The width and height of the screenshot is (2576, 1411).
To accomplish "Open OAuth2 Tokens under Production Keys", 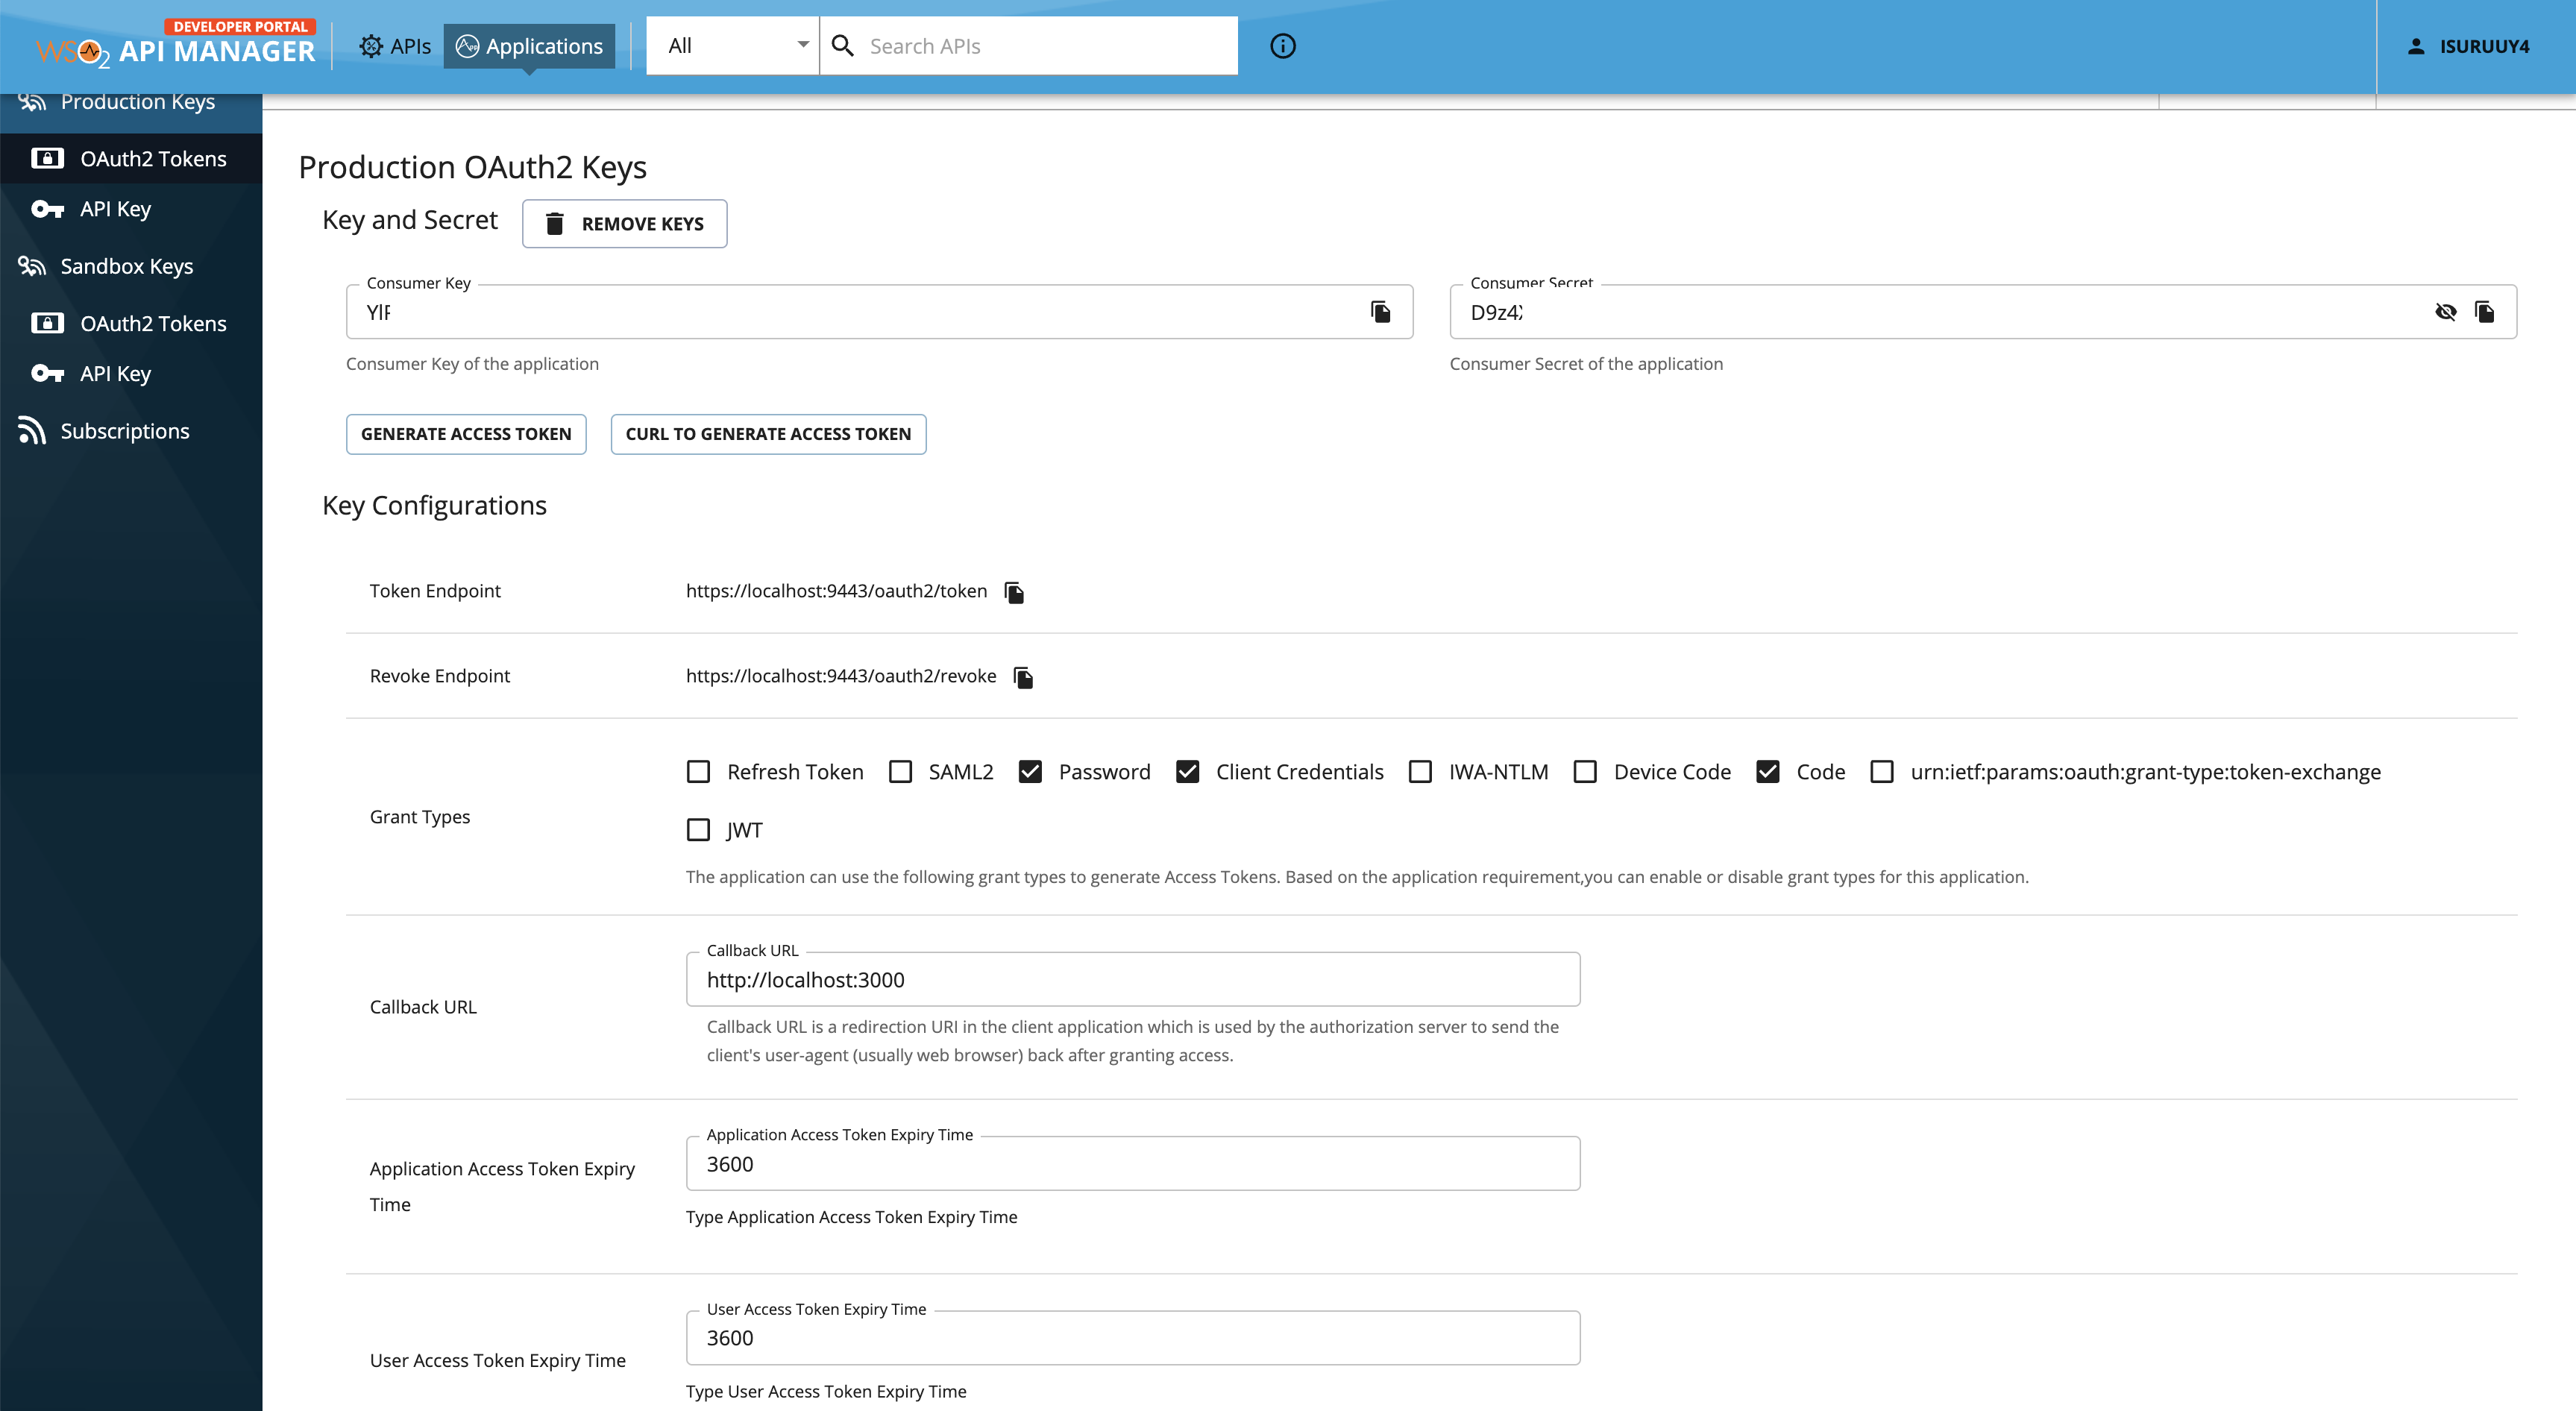I will pos(131,159).
